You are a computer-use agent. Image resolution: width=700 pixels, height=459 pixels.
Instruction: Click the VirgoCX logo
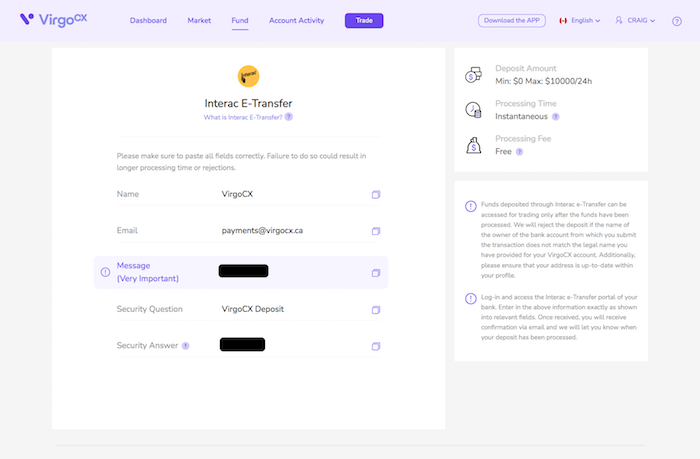point(54,20)
